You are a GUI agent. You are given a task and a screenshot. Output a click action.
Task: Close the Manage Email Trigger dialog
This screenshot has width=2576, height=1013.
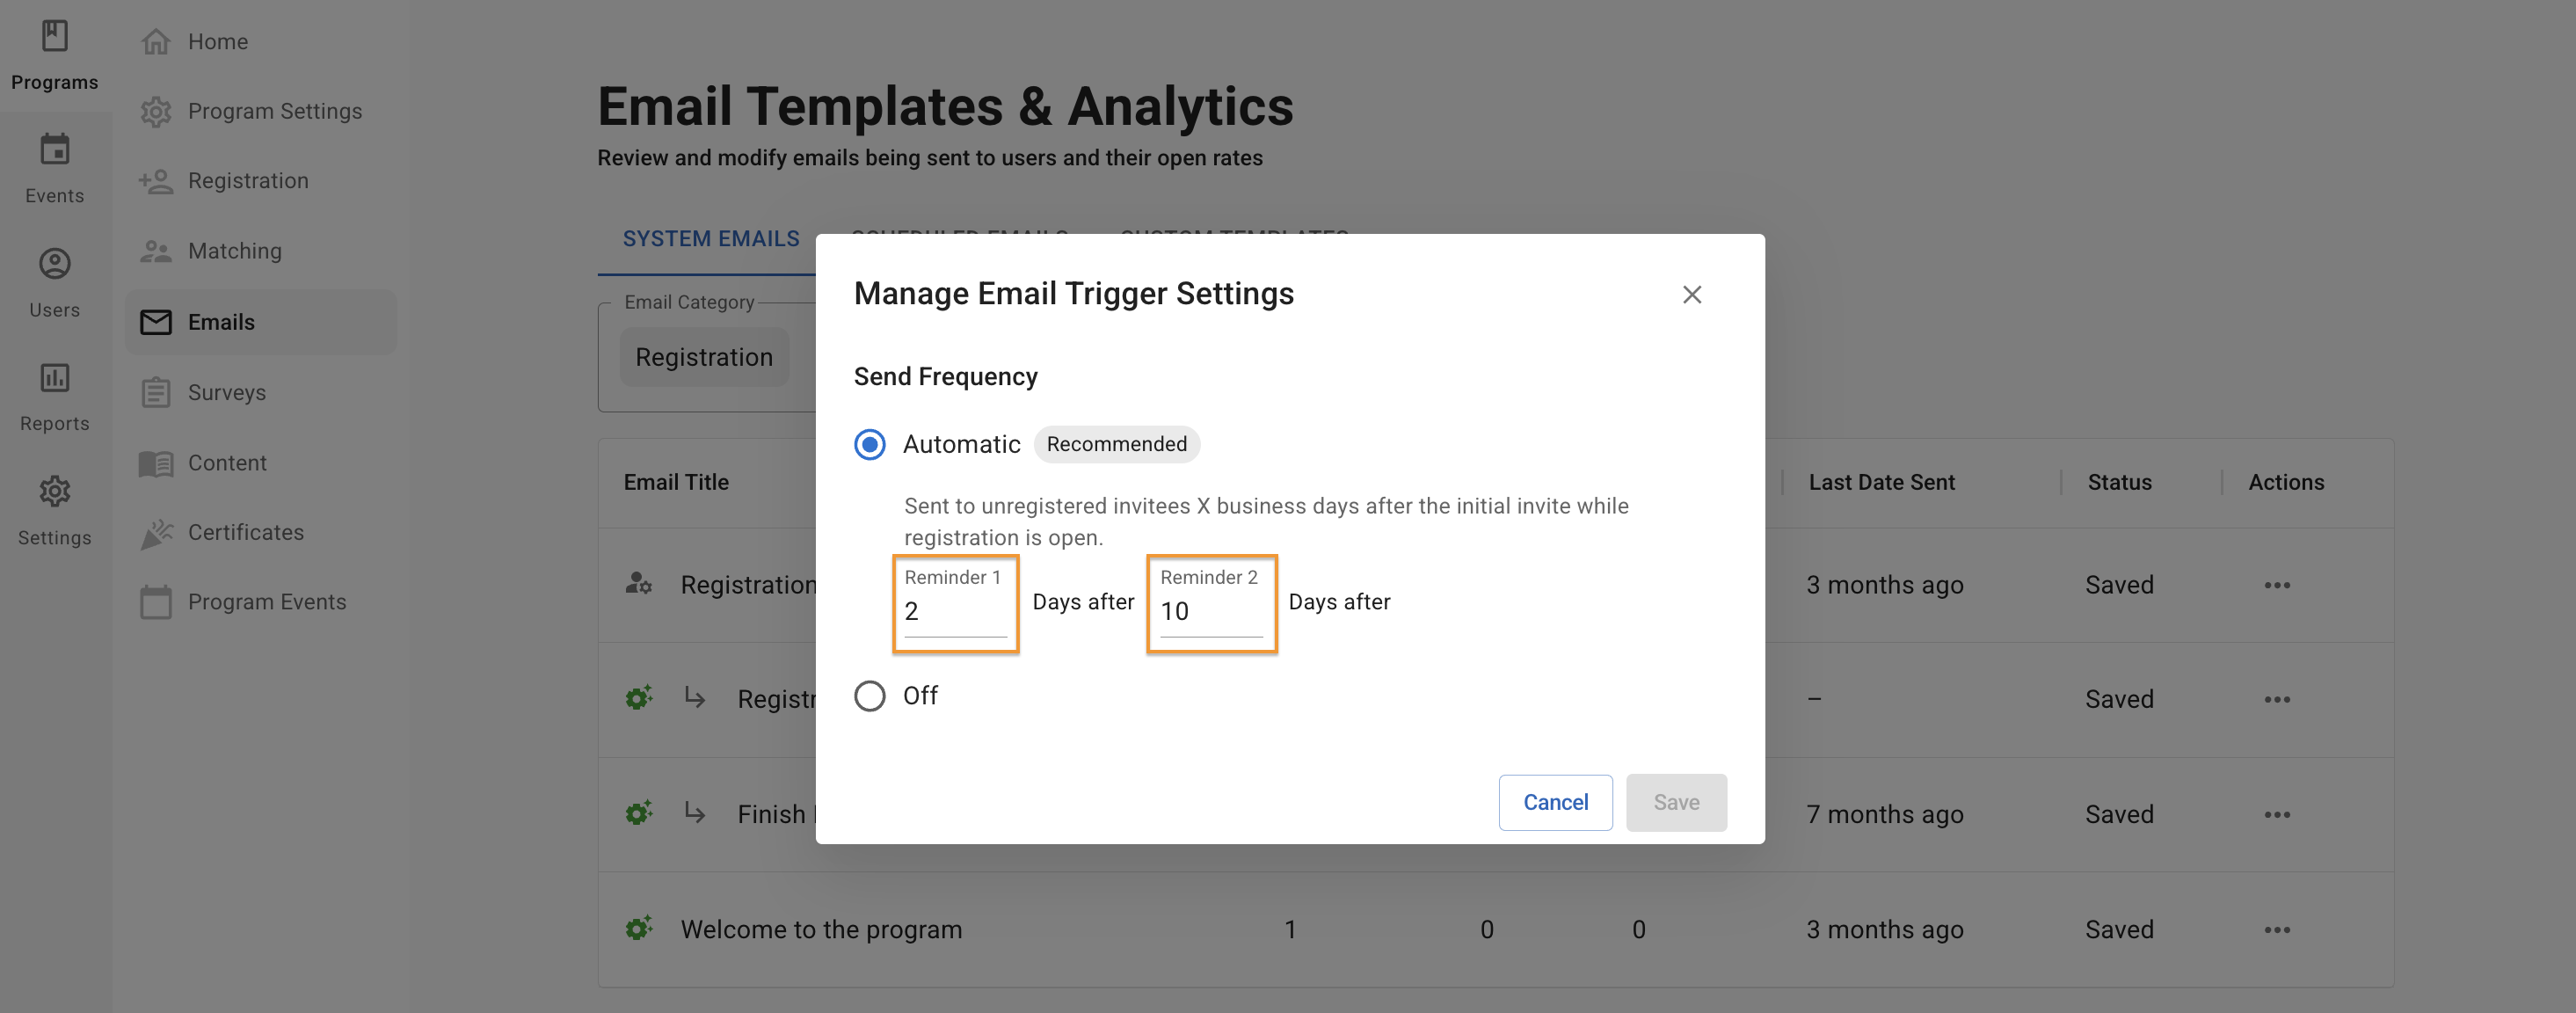click(x=1691, y=294)
